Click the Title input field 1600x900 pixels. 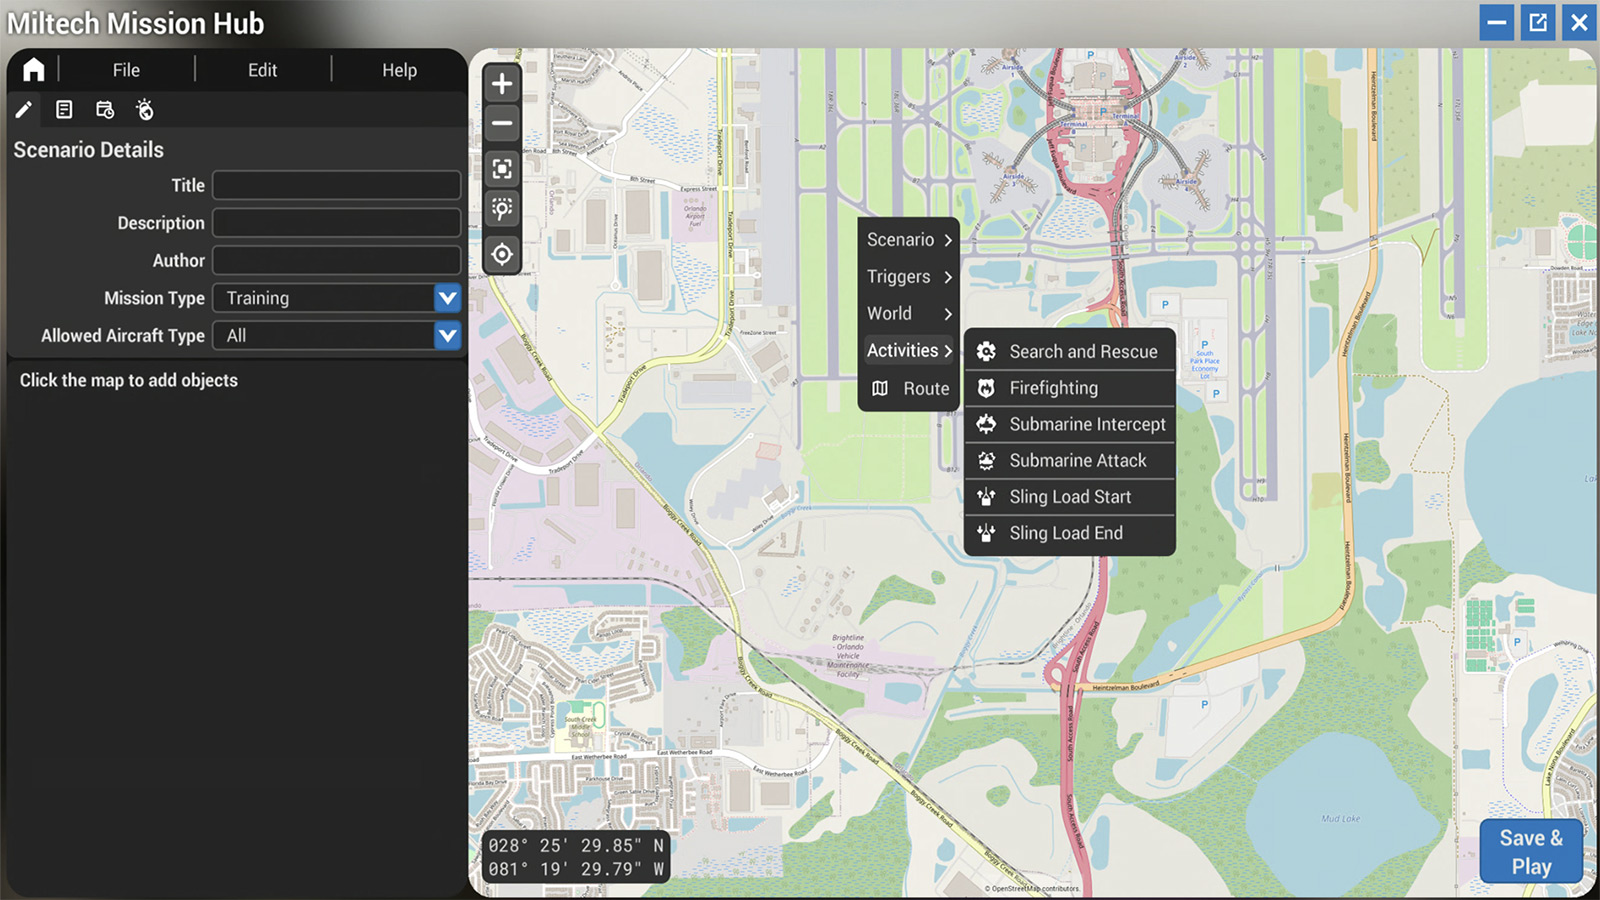tap(336, 185)
